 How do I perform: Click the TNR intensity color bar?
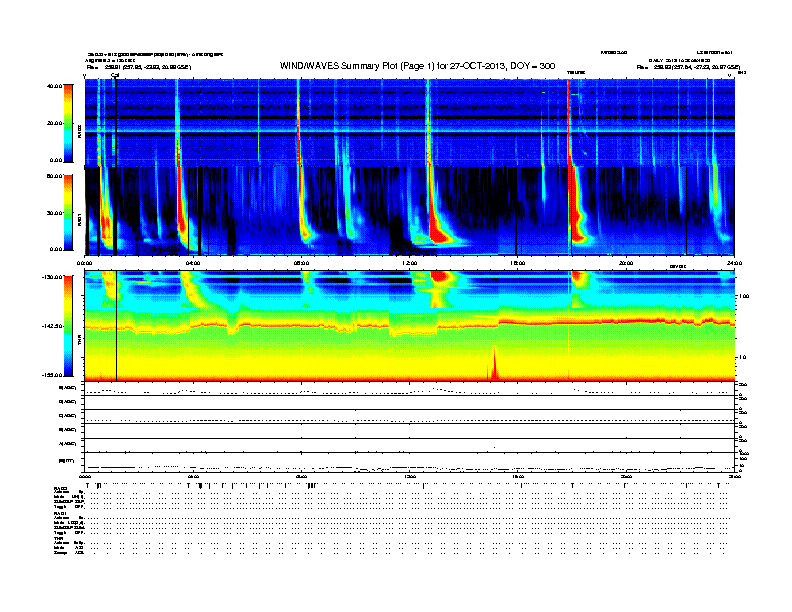tap(68, 326)
